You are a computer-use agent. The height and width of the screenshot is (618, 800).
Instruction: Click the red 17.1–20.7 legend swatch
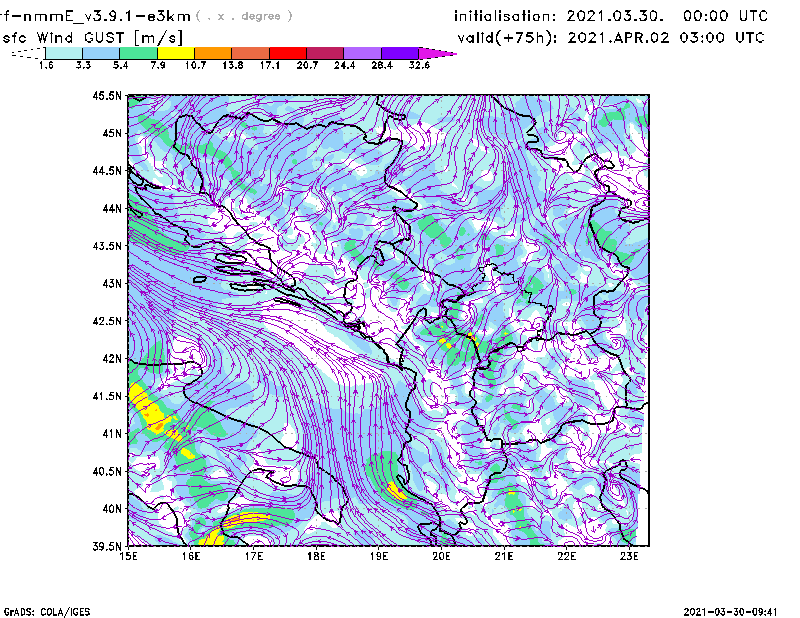click(288, 53)
